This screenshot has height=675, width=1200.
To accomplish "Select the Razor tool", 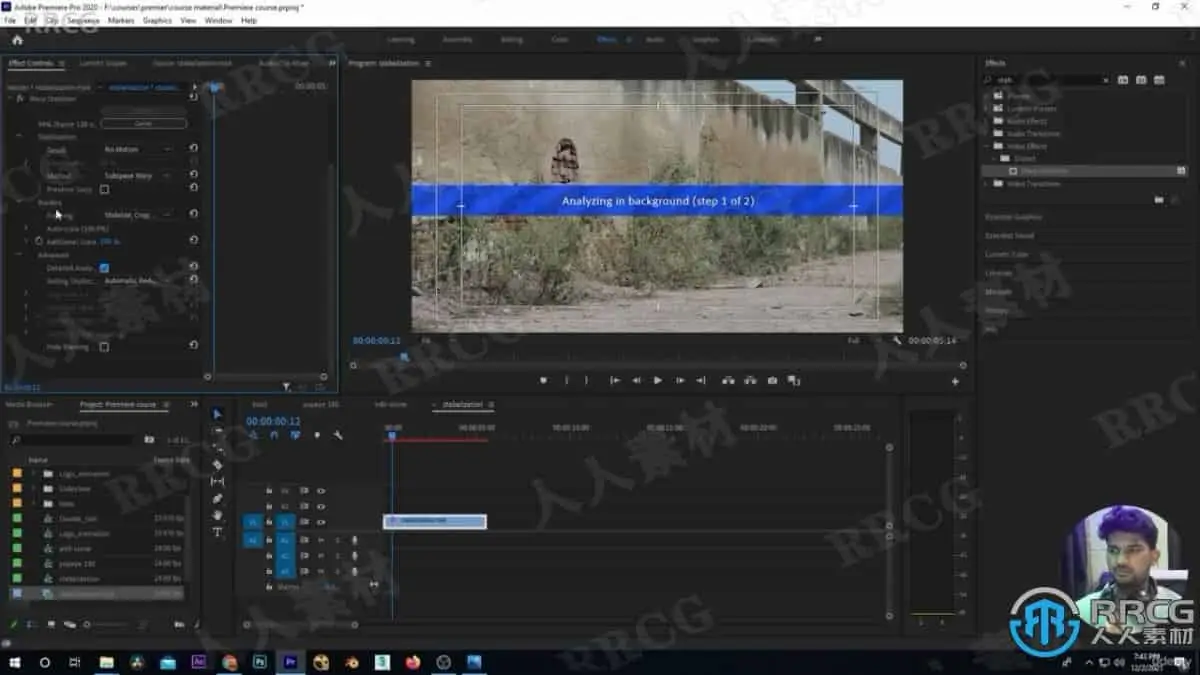I will (218, 465).
